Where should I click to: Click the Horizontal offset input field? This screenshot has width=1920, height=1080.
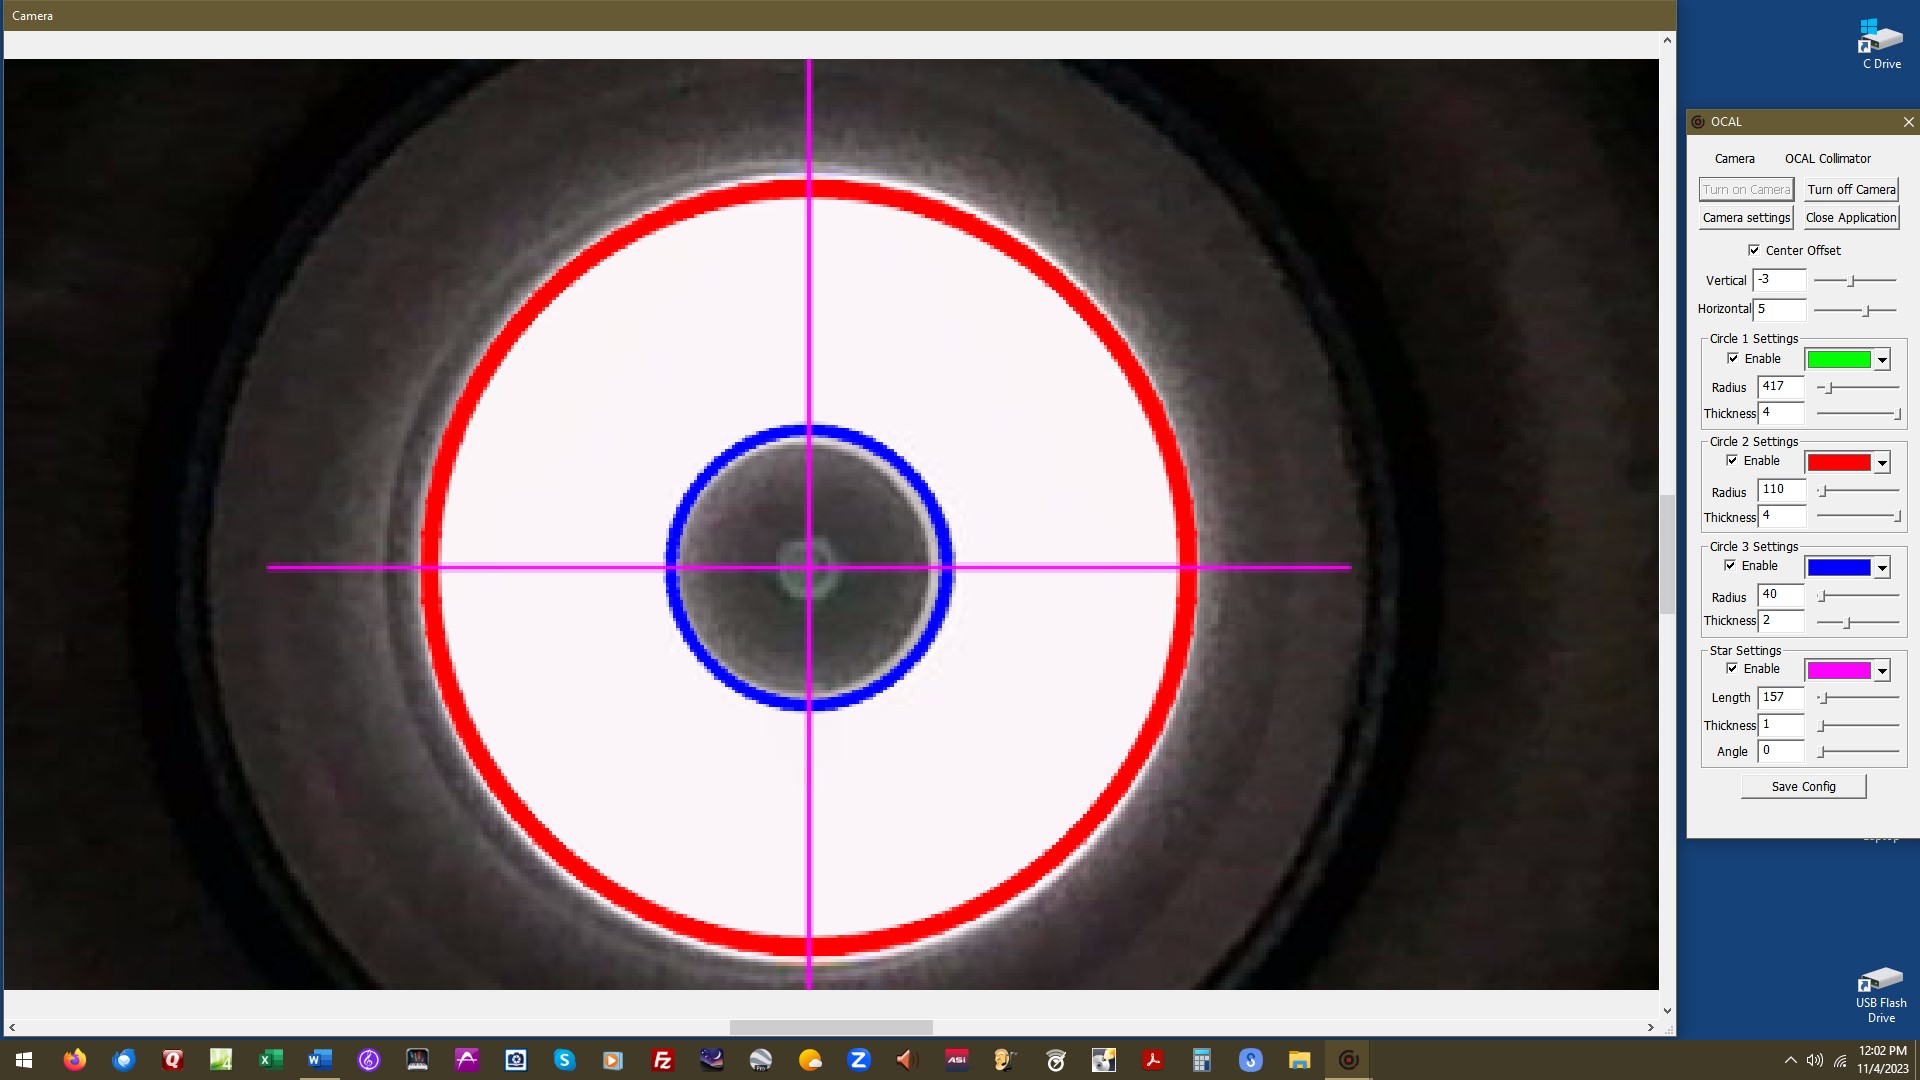point(1780,309)
